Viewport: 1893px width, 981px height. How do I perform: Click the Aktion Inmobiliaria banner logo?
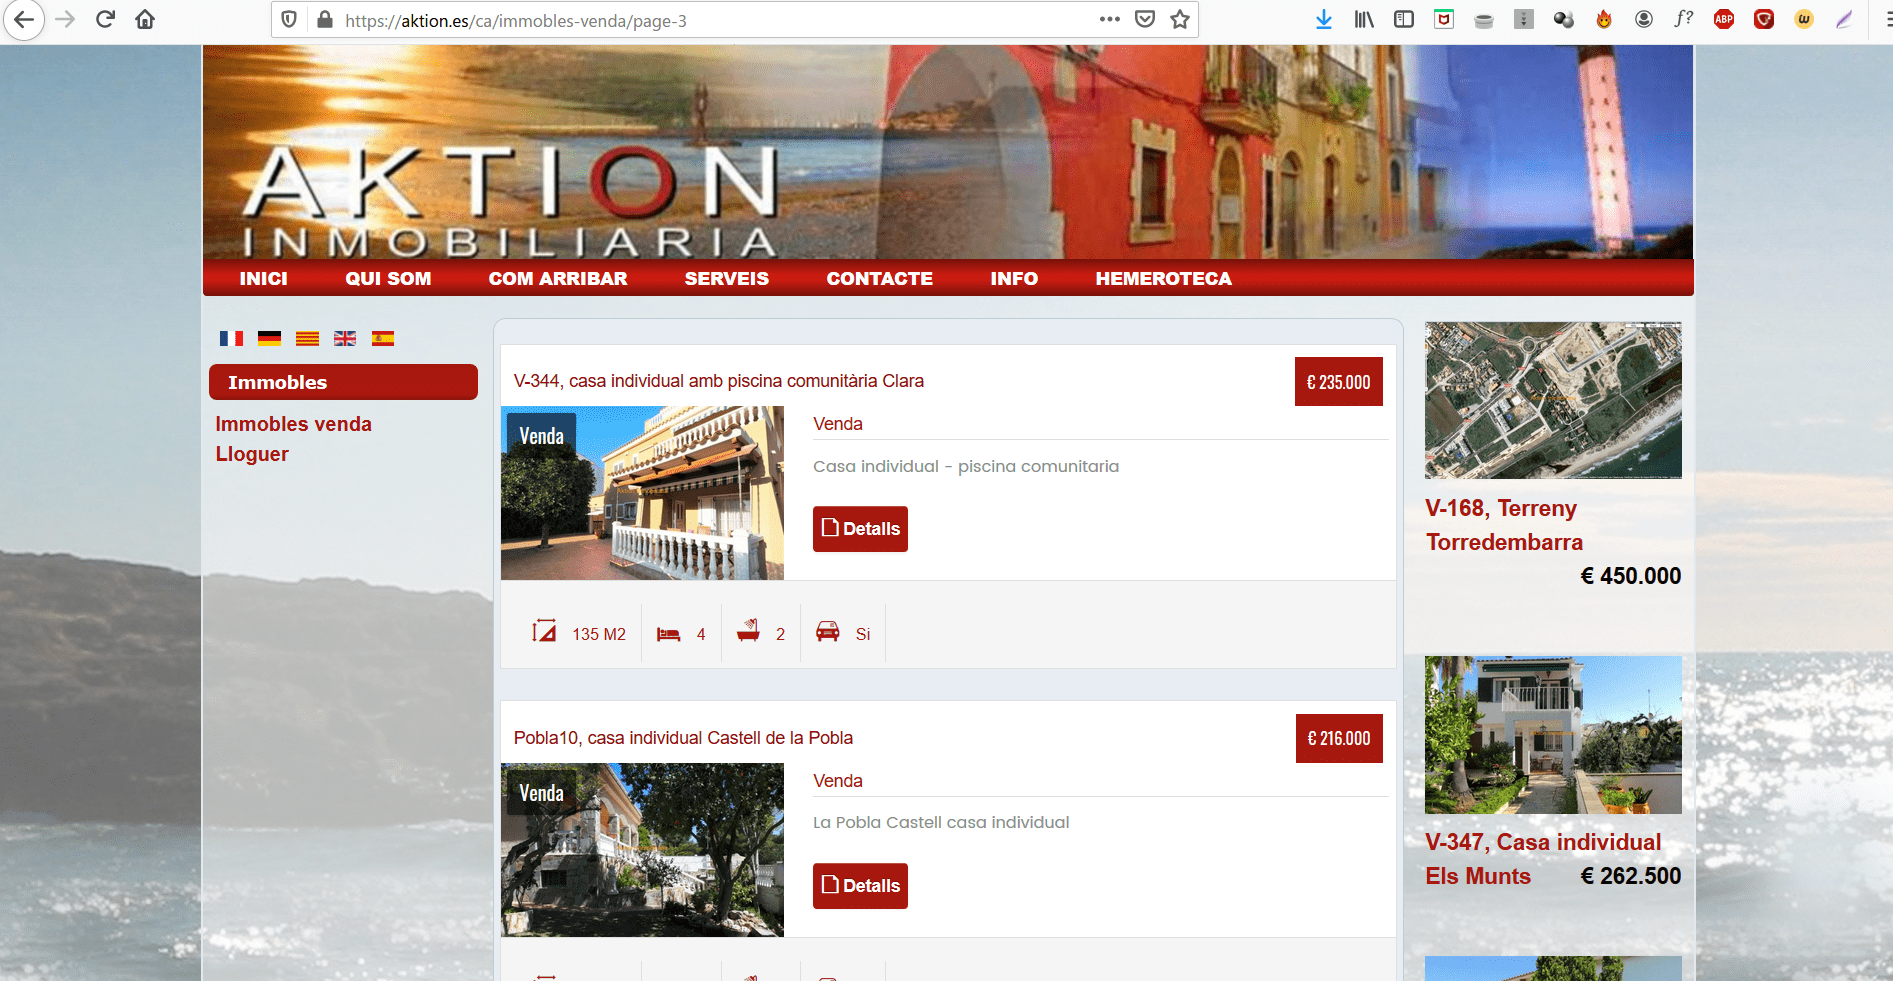coord(510,200)
